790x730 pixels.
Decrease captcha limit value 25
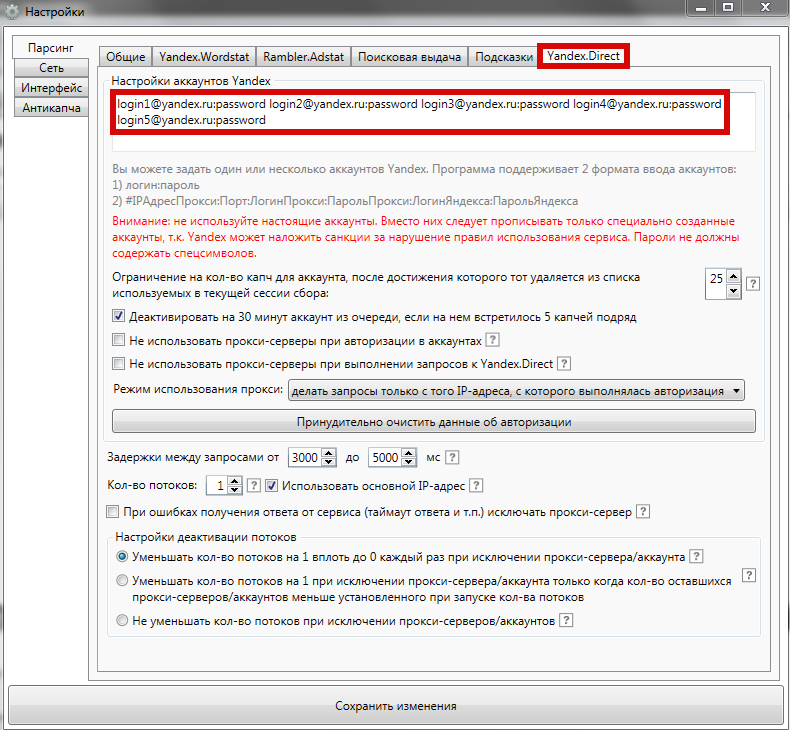pyautogui.click(x=734, y=291)
